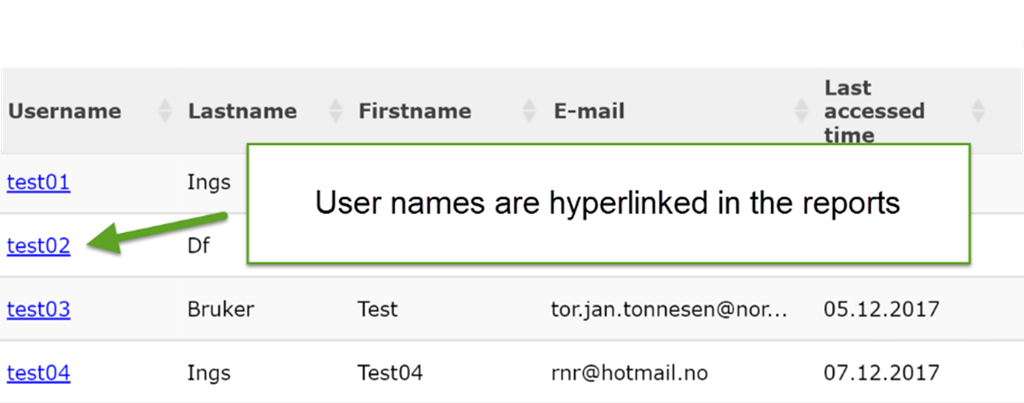
Task: Click sort arrows beside Last accessed time
Action: (x=978, y=112)
